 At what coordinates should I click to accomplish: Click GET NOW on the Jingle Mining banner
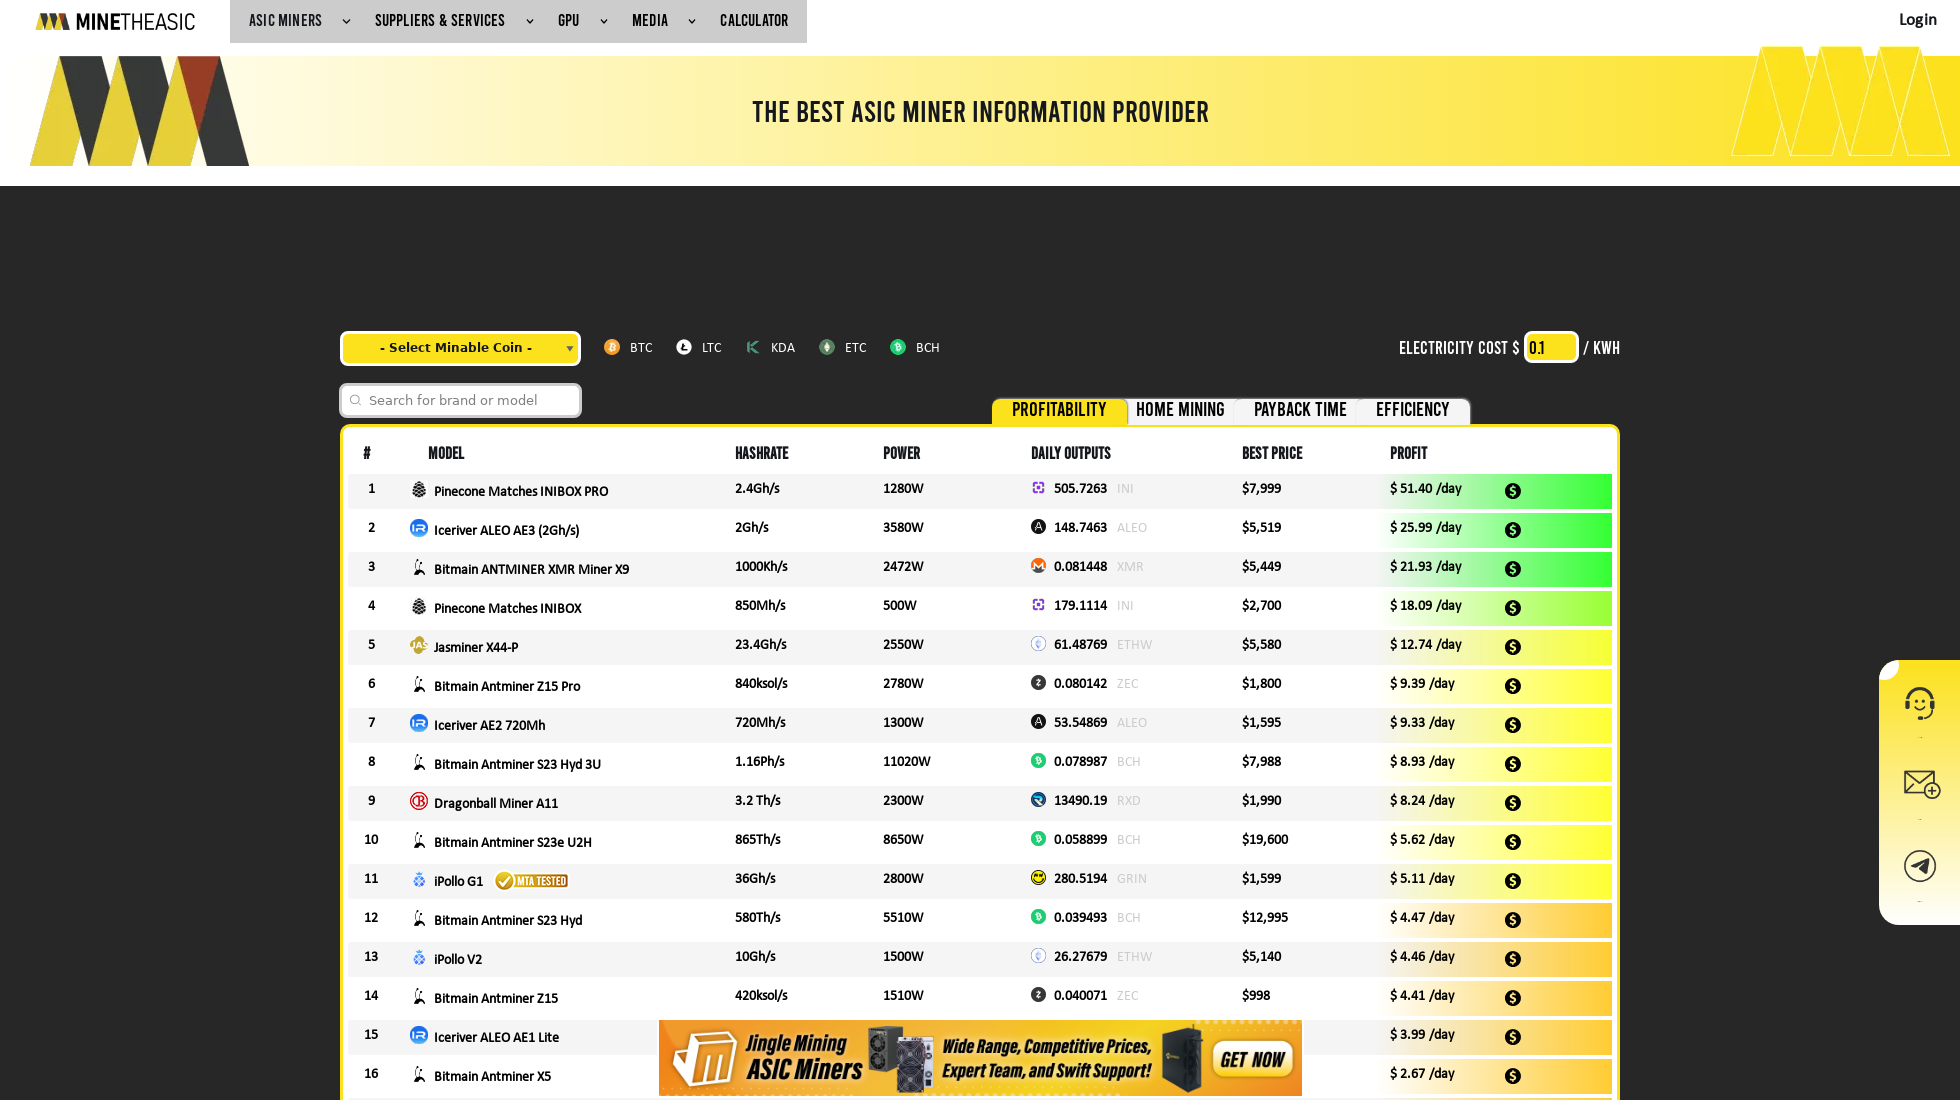coord(1252,1059)
